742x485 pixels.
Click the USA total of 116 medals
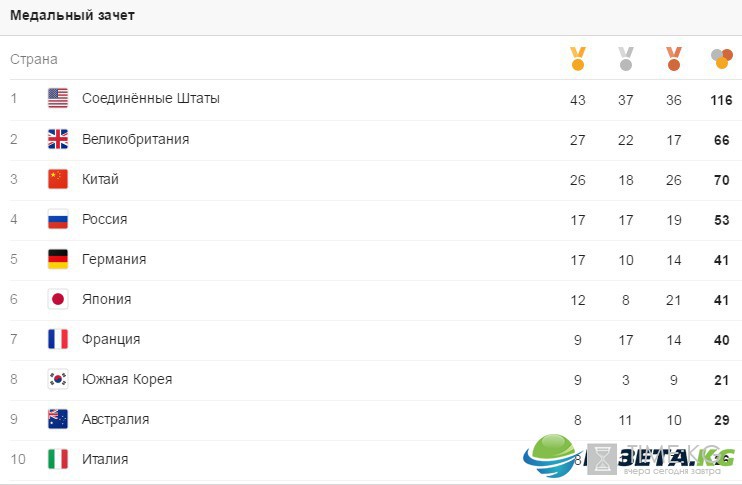[721, 100]
